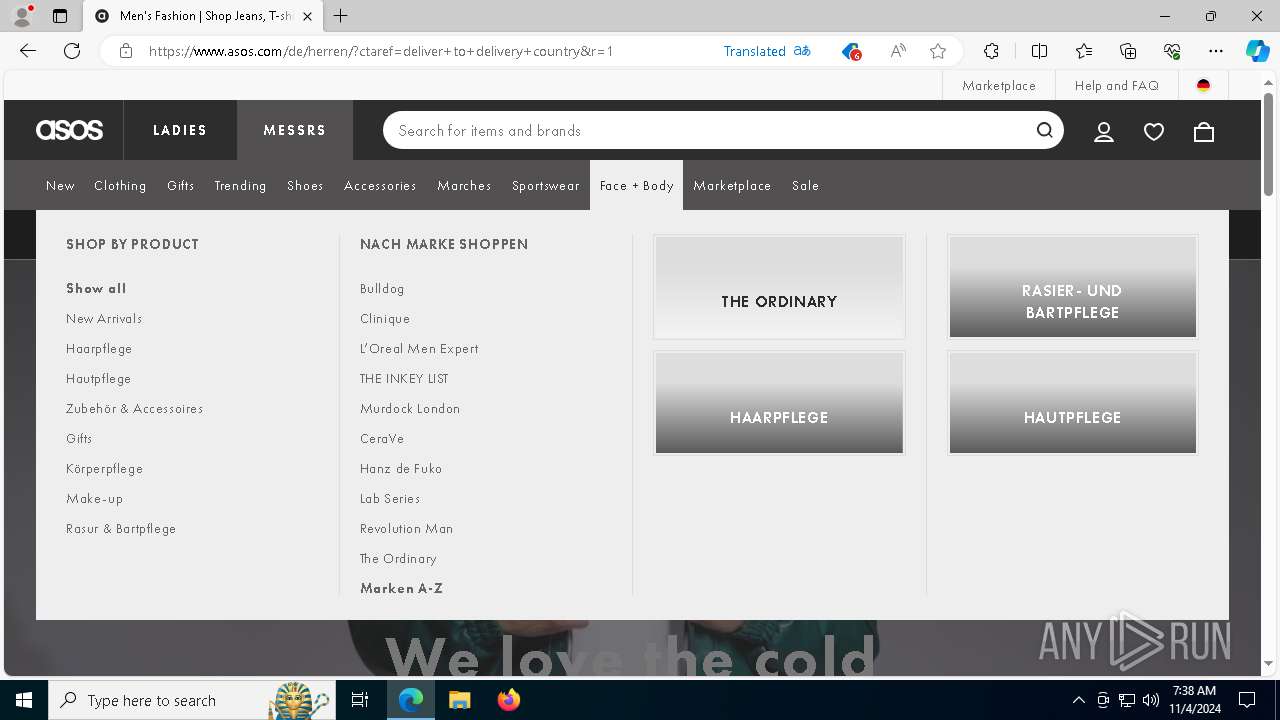Open Zubehör & Accessoires link
This screenshot has height=720, width=1280.
[x=134, y=408]
